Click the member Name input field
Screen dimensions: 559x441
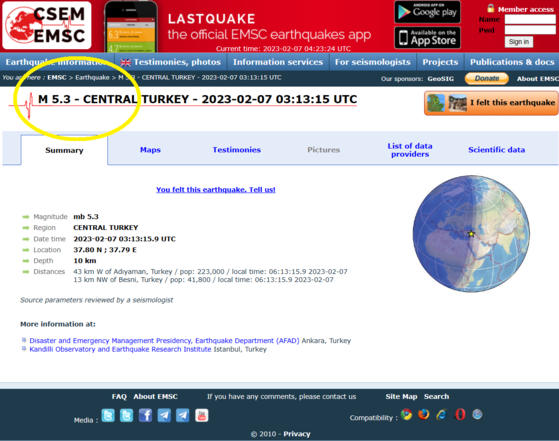(530, 19)
